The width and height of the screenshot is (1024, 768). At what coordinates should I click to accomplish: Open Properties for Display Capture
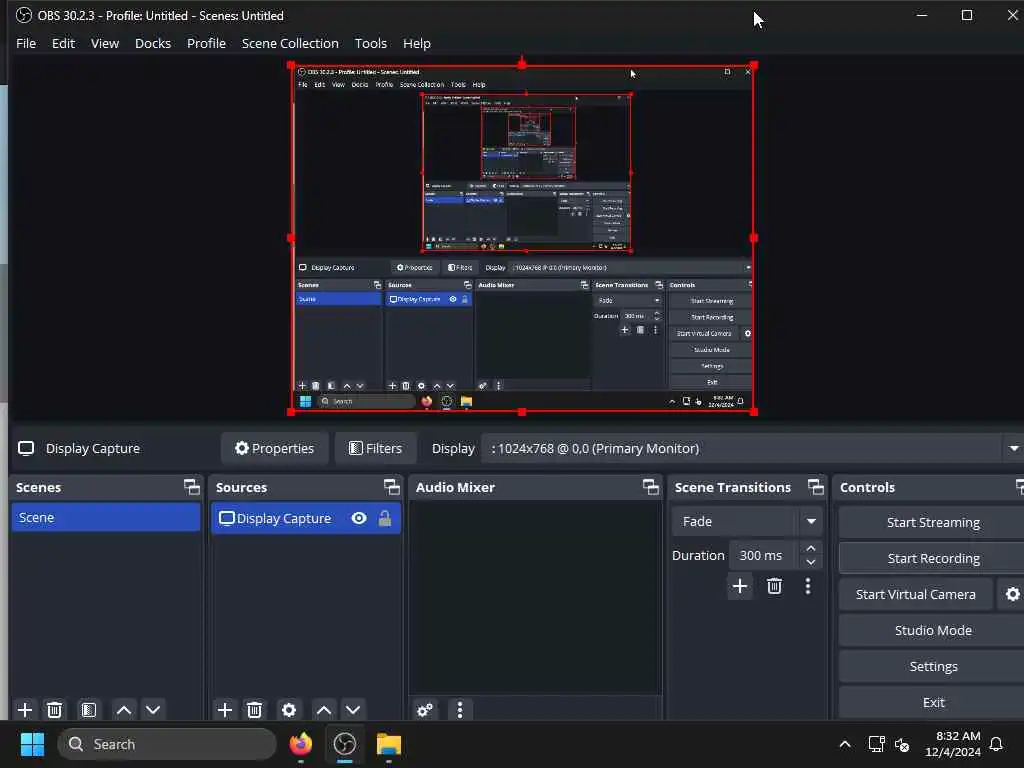click(275, 449)
